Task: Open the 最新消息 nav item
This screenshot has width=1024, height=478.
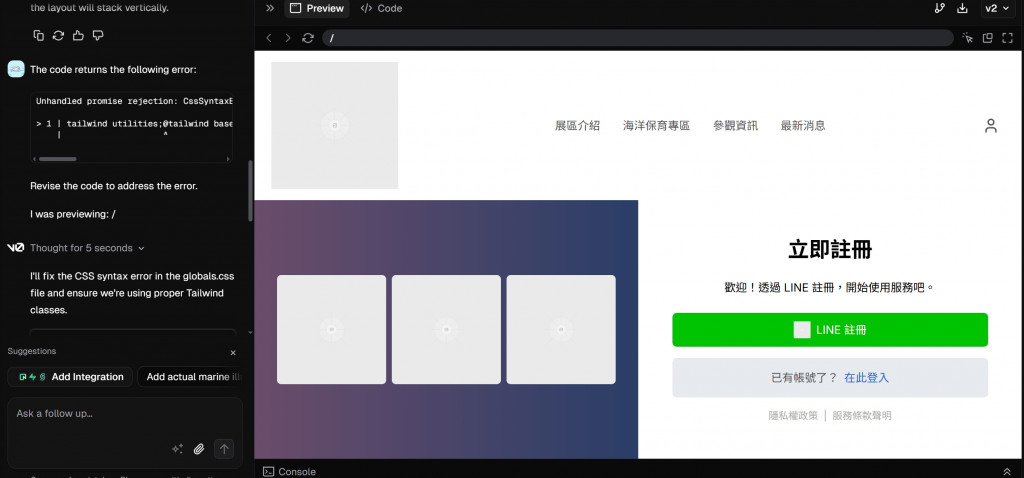Action: click(803, 125)
